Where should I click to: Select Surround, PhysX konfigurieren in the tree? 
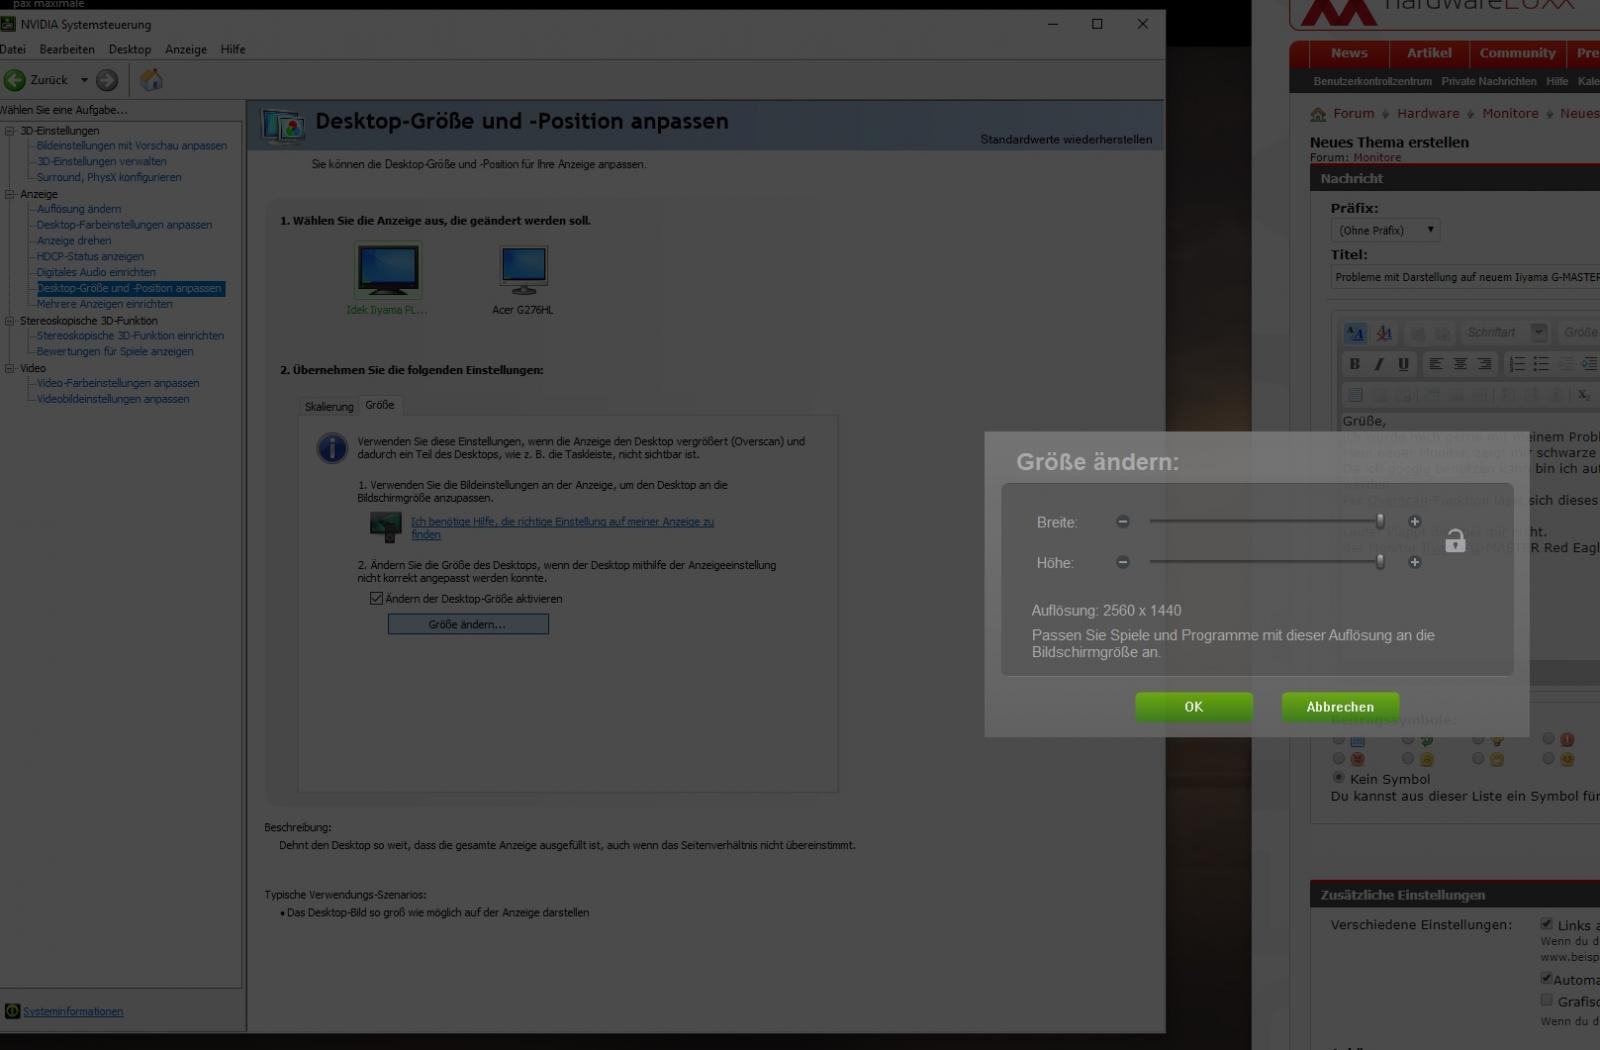click(x=109, y=178)
